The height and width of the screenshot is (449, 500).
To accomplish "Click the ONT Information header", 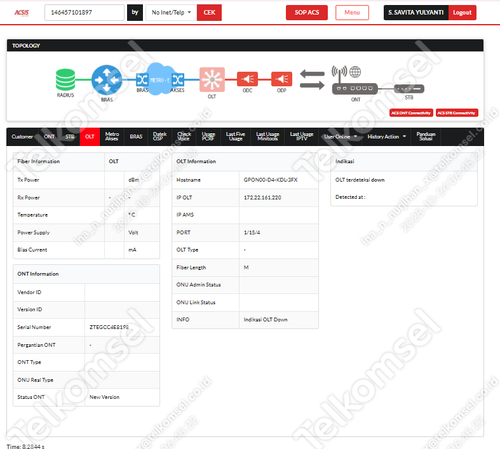I will coord(38,274).
